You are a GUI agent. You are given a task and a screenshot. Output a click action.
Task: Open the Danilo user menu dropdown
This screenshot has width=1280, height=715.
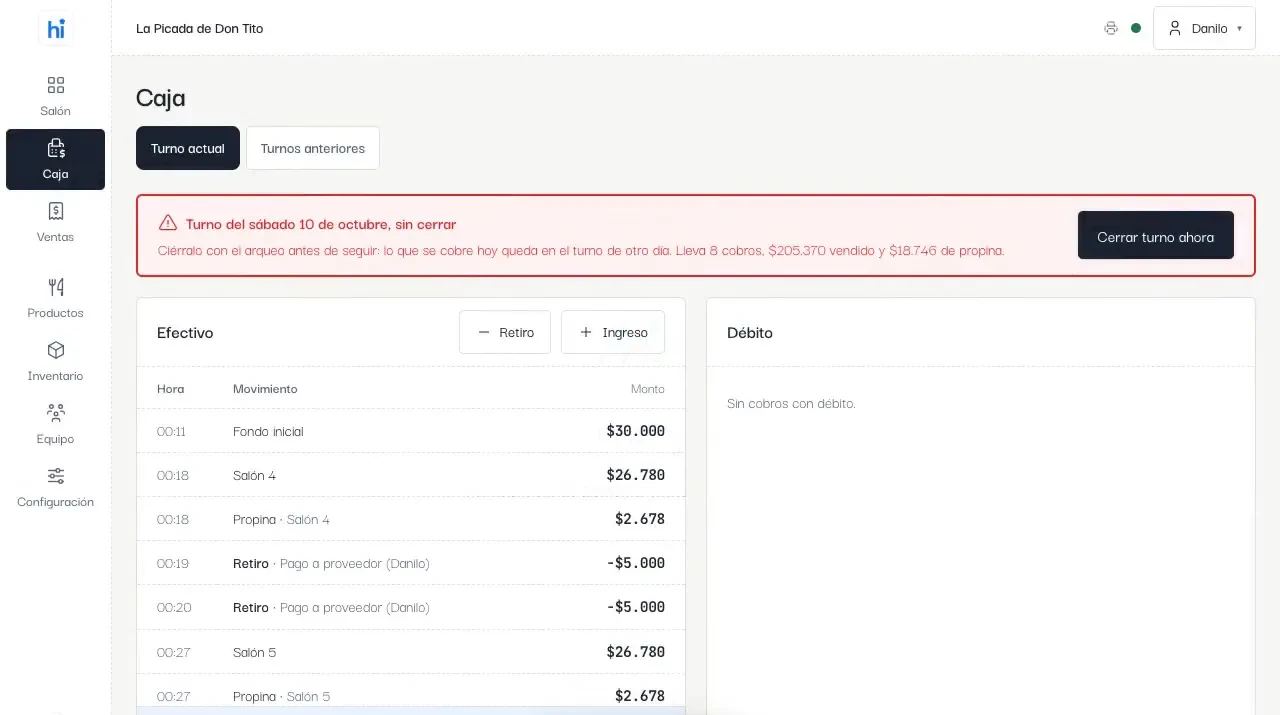click(1204, 28)
